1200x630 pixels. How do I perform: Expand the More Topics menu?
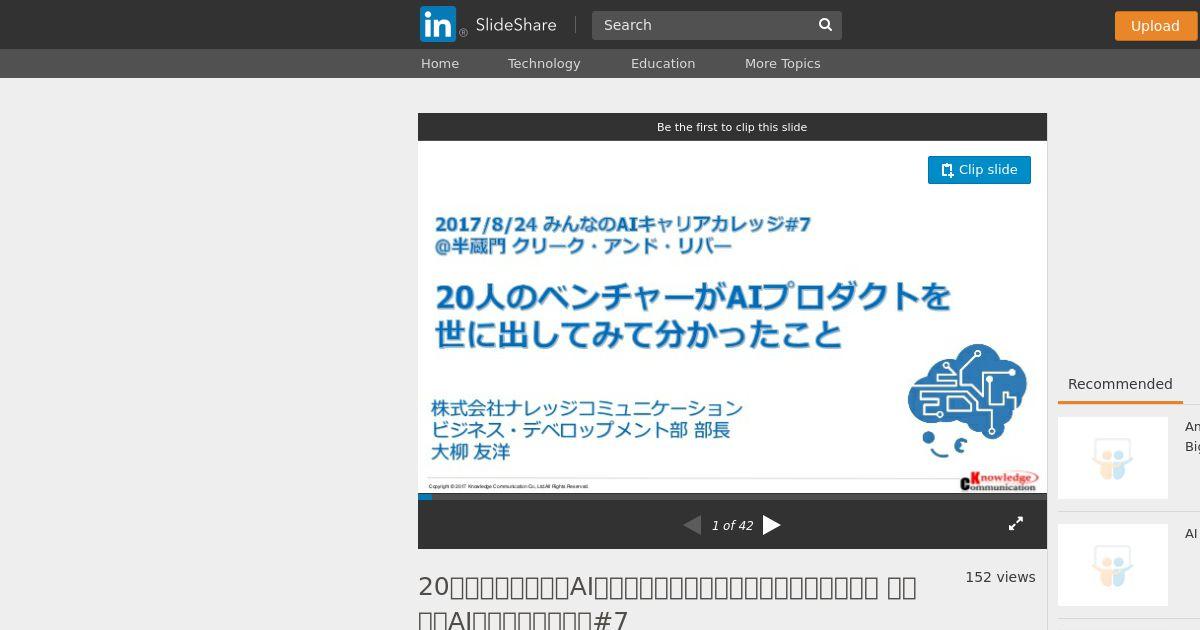782,63
